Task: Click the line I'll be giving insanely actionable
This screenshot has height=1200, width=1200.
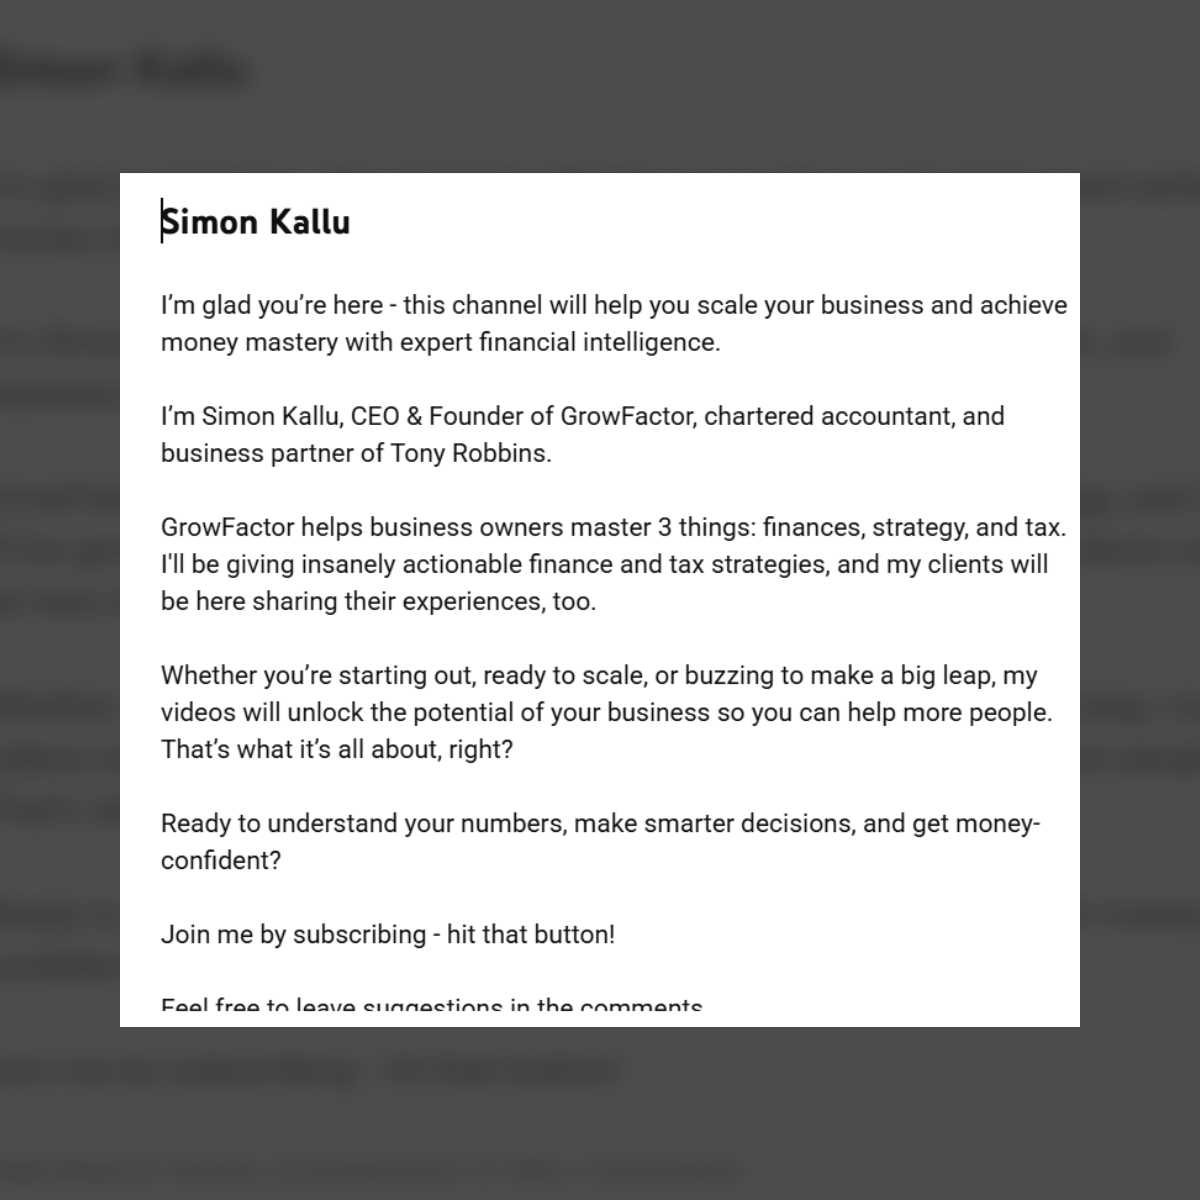Action: (605, 564)
